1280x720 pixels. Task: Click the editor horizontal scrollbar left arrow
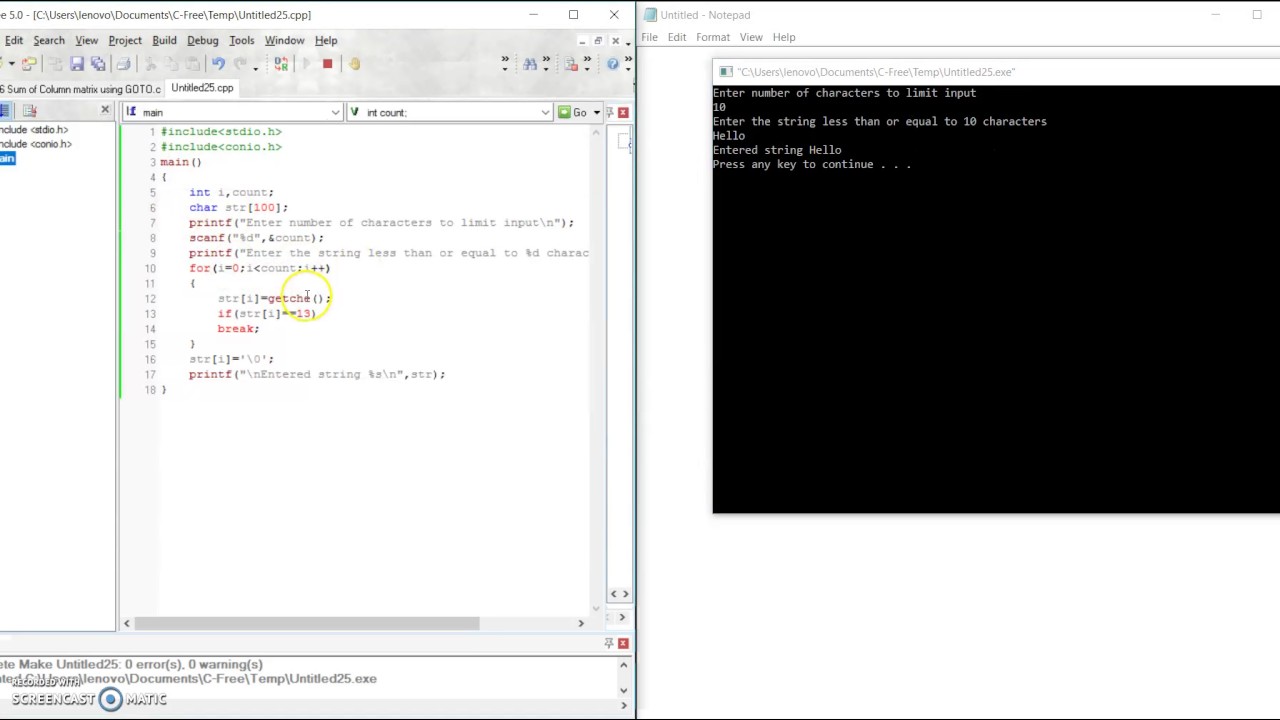pos(127,623)
